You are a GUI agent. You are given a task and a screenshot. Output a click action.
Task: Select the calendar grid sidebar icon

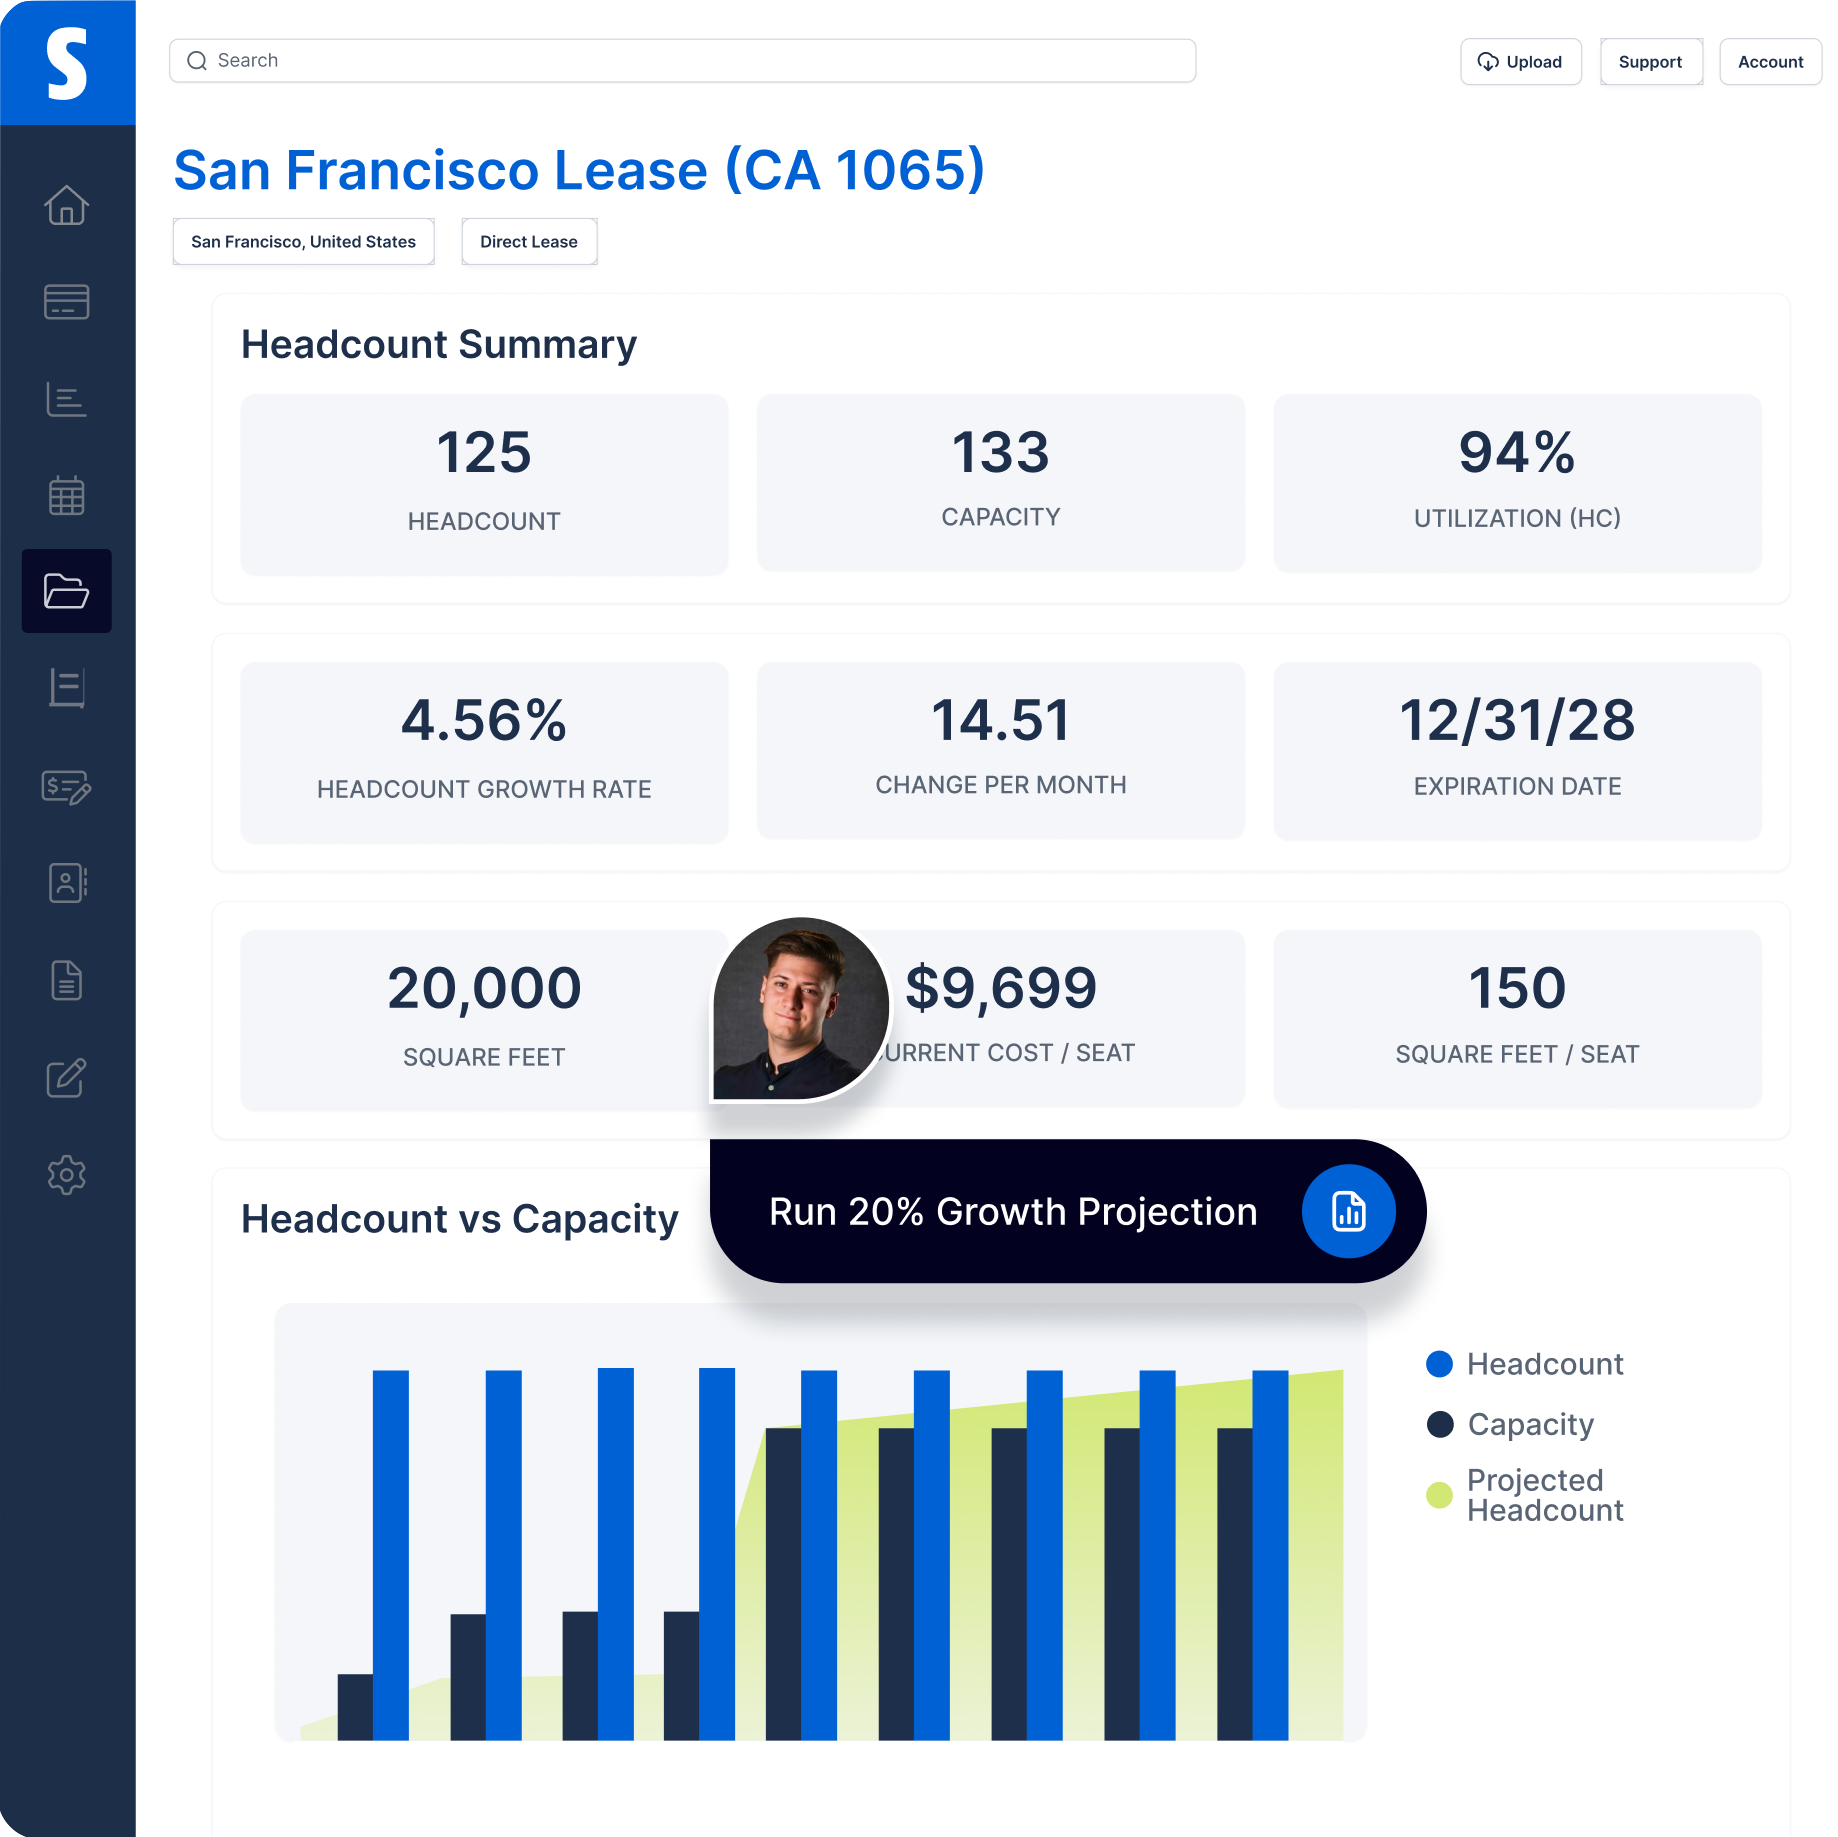click(67, 495)
